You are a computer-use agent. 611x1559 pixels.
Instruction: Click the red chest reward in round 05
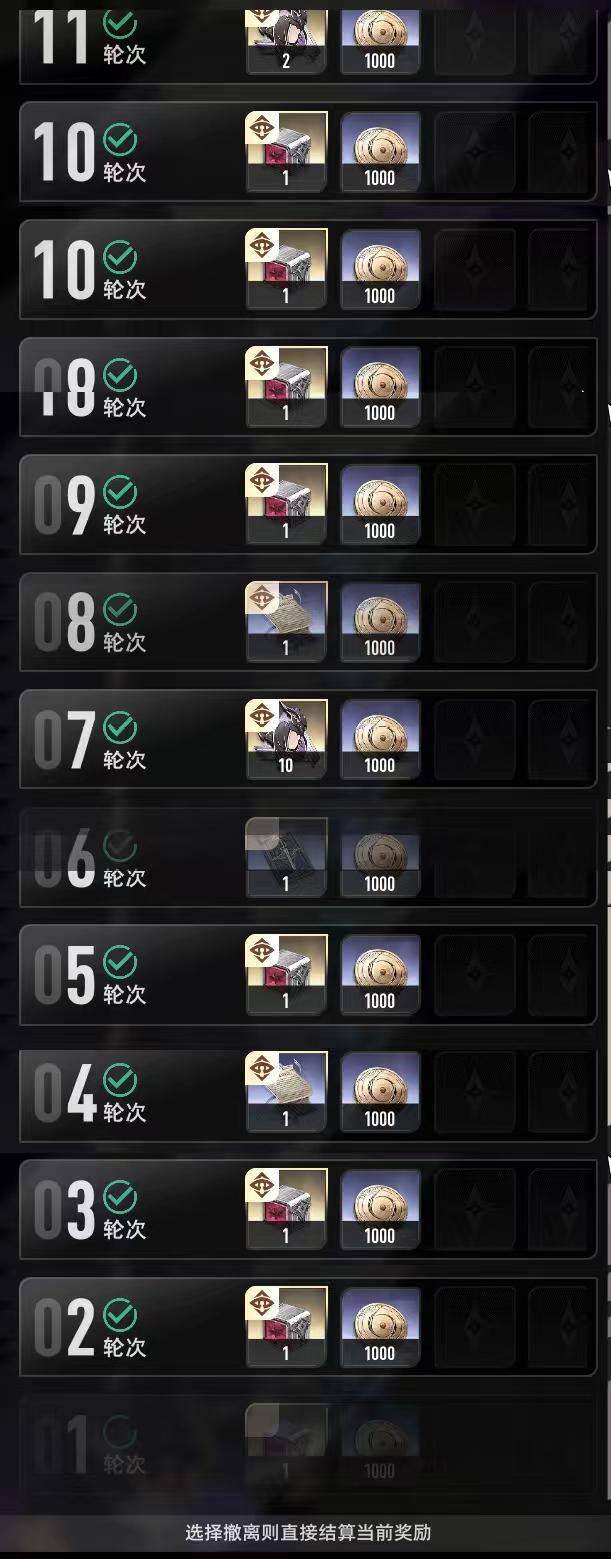(x=286, y=974)
